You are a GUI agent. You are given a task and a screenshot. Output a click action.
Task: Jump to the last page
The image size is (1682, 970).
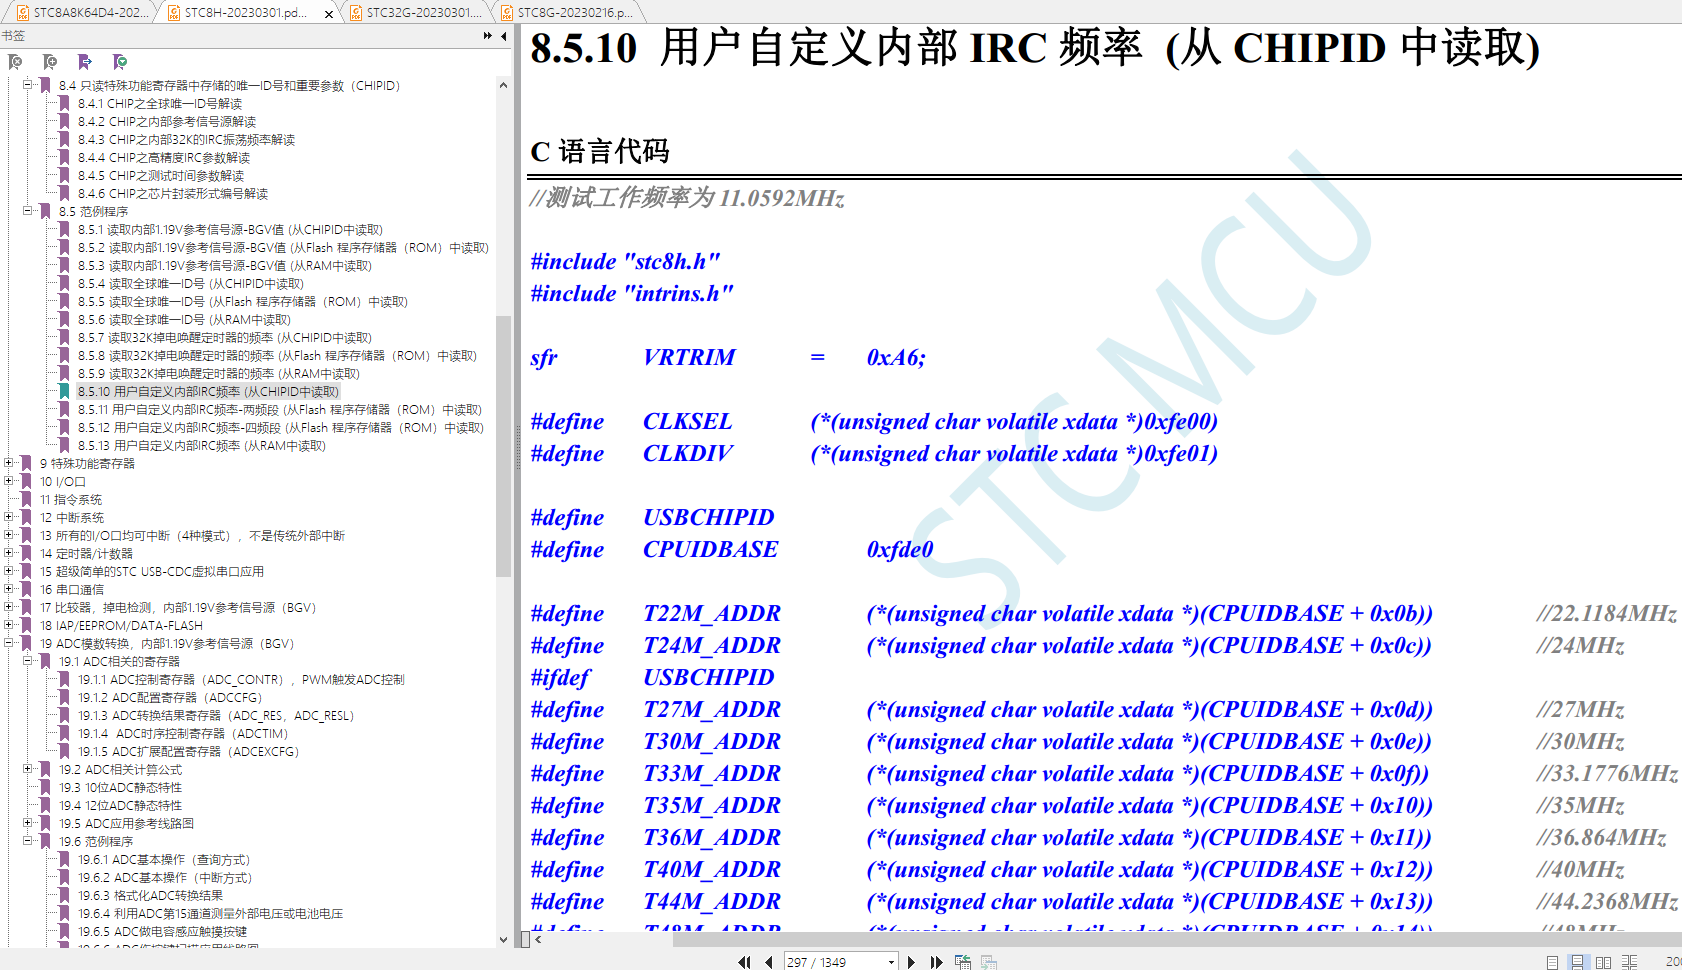(936, 962)
